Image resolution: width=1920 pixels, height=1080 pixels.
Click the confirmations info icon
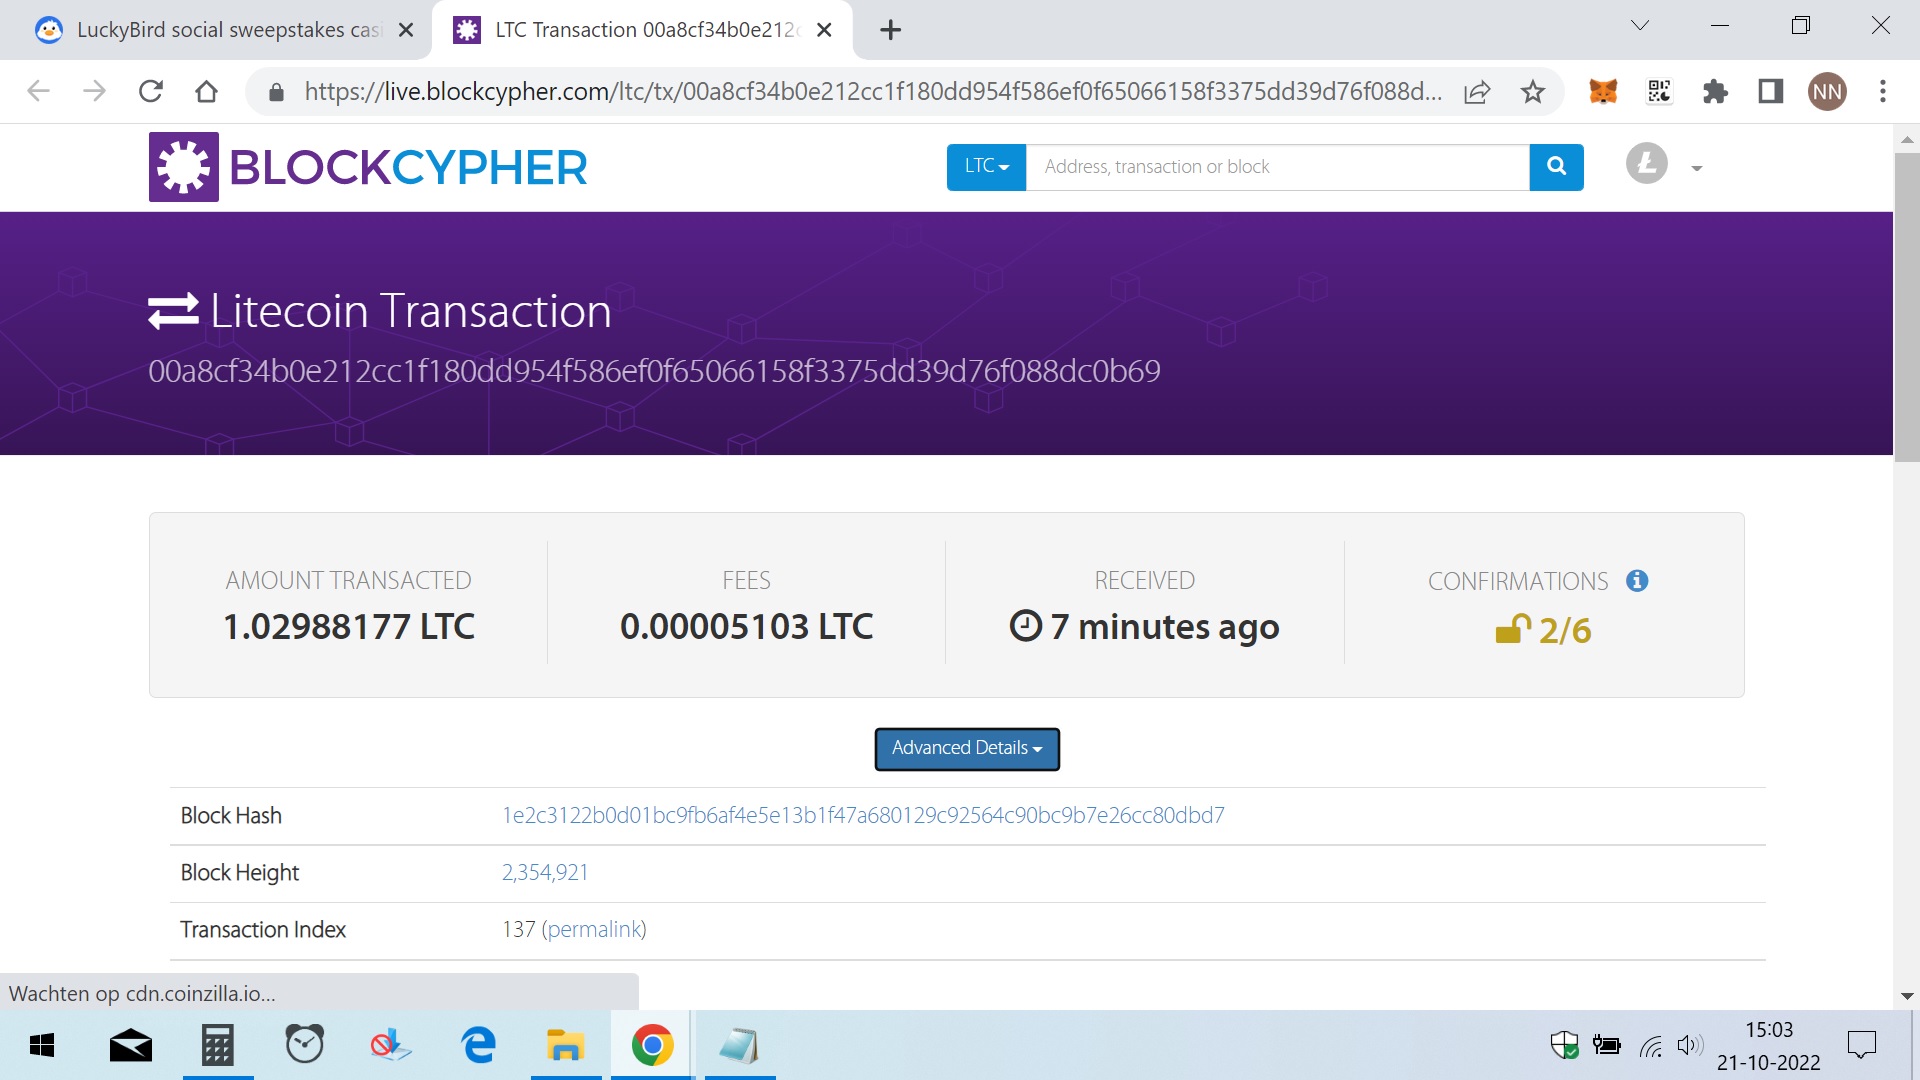tap(1637, 580)
